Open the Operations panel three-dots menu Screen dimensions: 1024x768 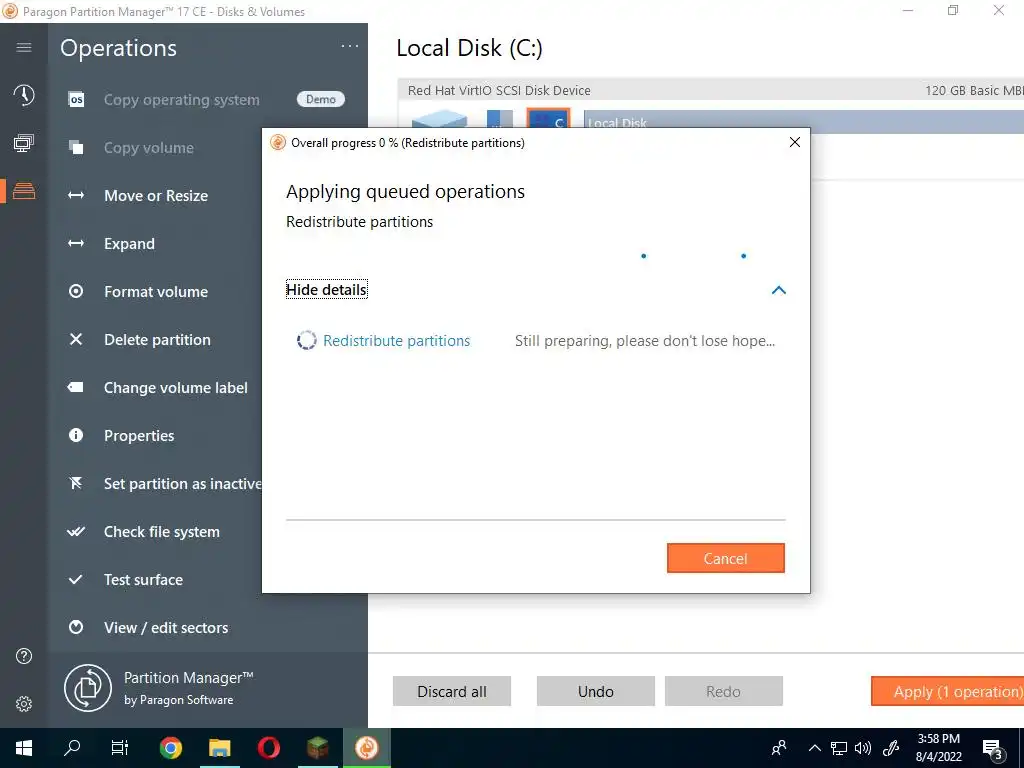click(350, 46)
